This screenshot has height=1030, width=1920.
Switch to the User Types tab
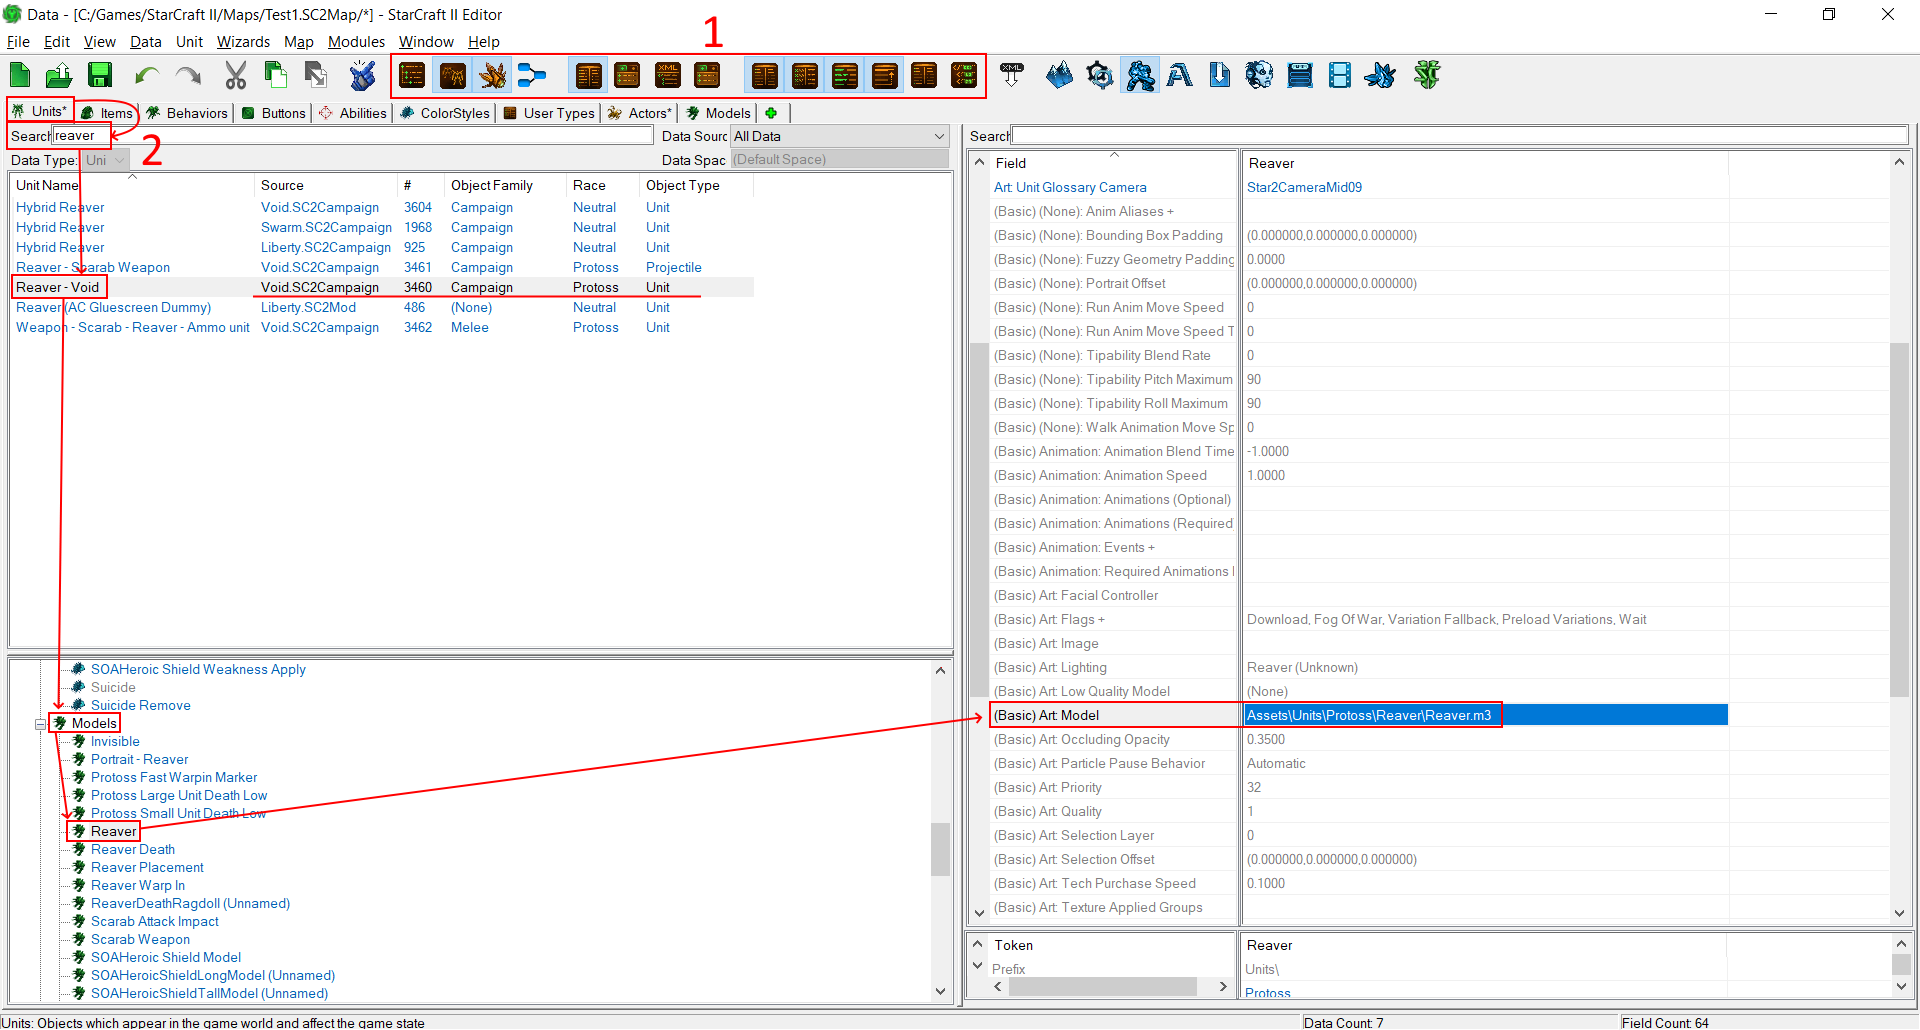pyautogui.click(x=549, y=113)
